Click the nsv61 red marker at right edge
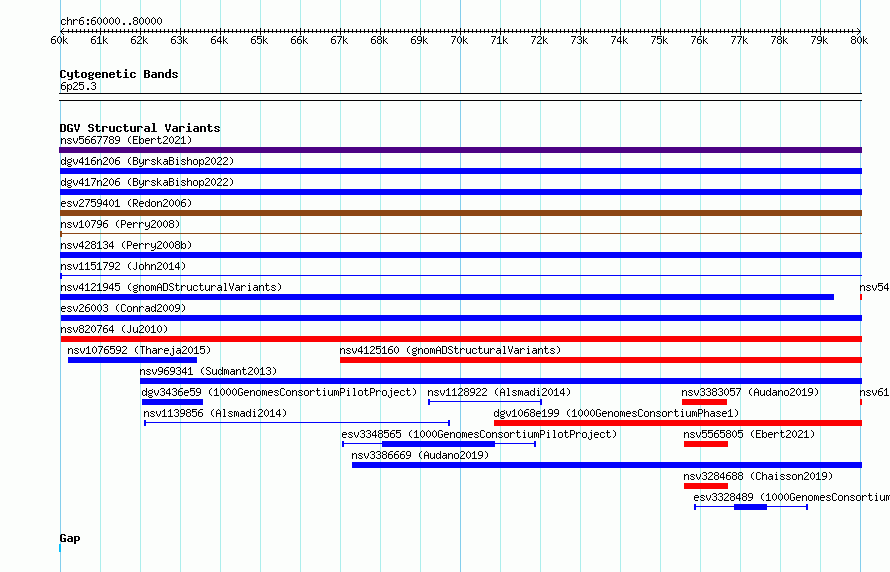The height and width of the screenshot is (572, 890). coord(861,402)
